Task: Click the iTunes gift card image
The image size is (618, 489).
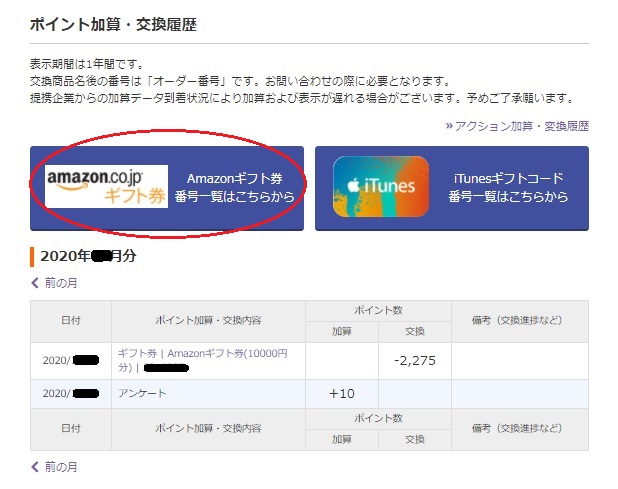Action: click(x=381, y=186)
